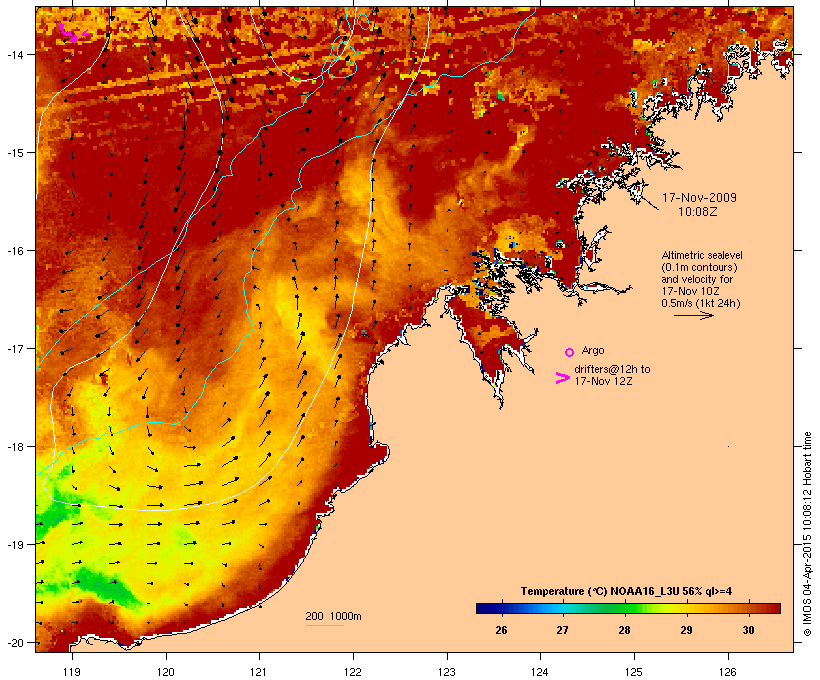This screenshot has width=820, height=680.
Task: Click the 'Argo' legend label
Action: pos(593,350)
